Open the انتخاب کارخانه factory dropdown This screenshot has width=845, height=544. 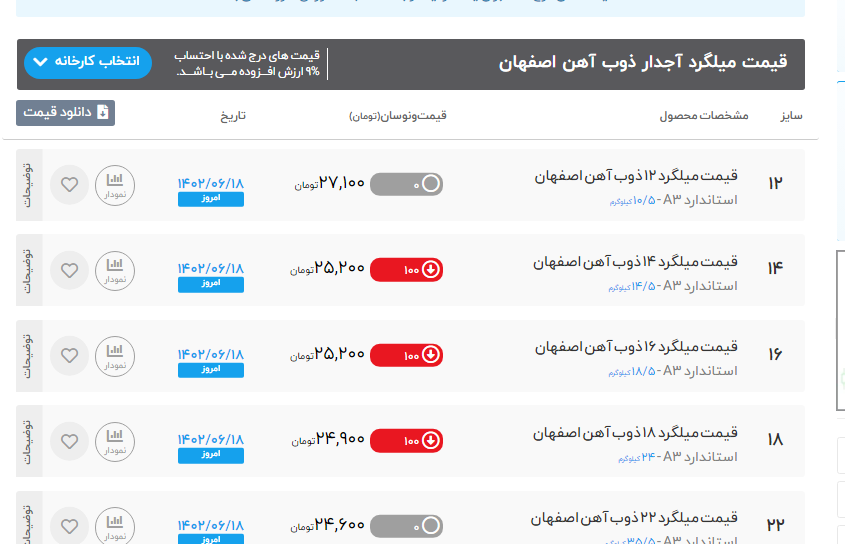click(85, 62)
